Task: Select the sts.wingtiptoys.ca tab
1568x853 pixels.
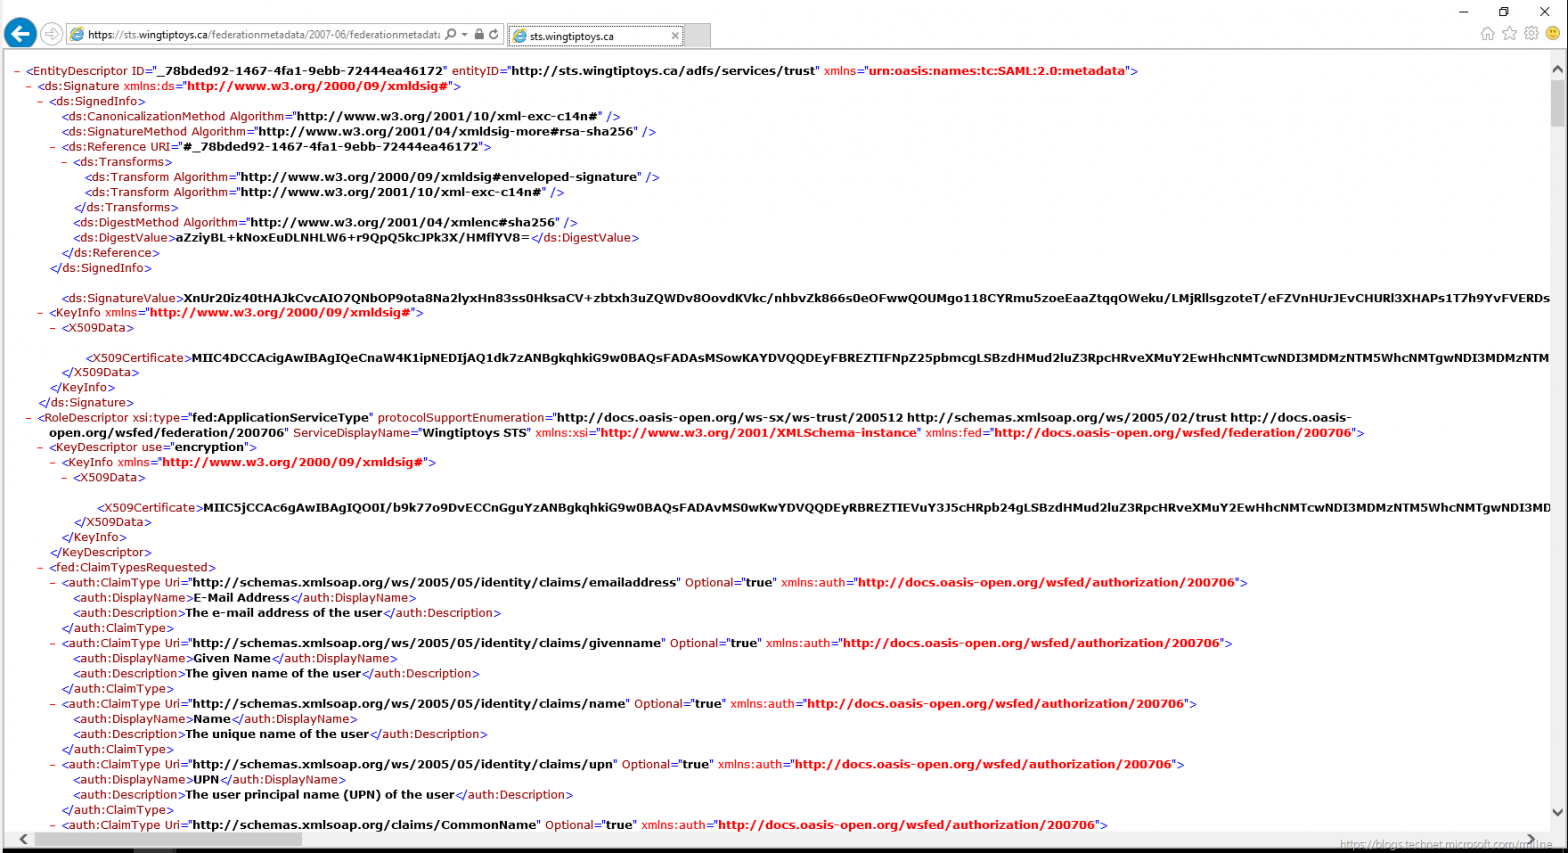Action: pyautogui.click(x=590, y=36)
